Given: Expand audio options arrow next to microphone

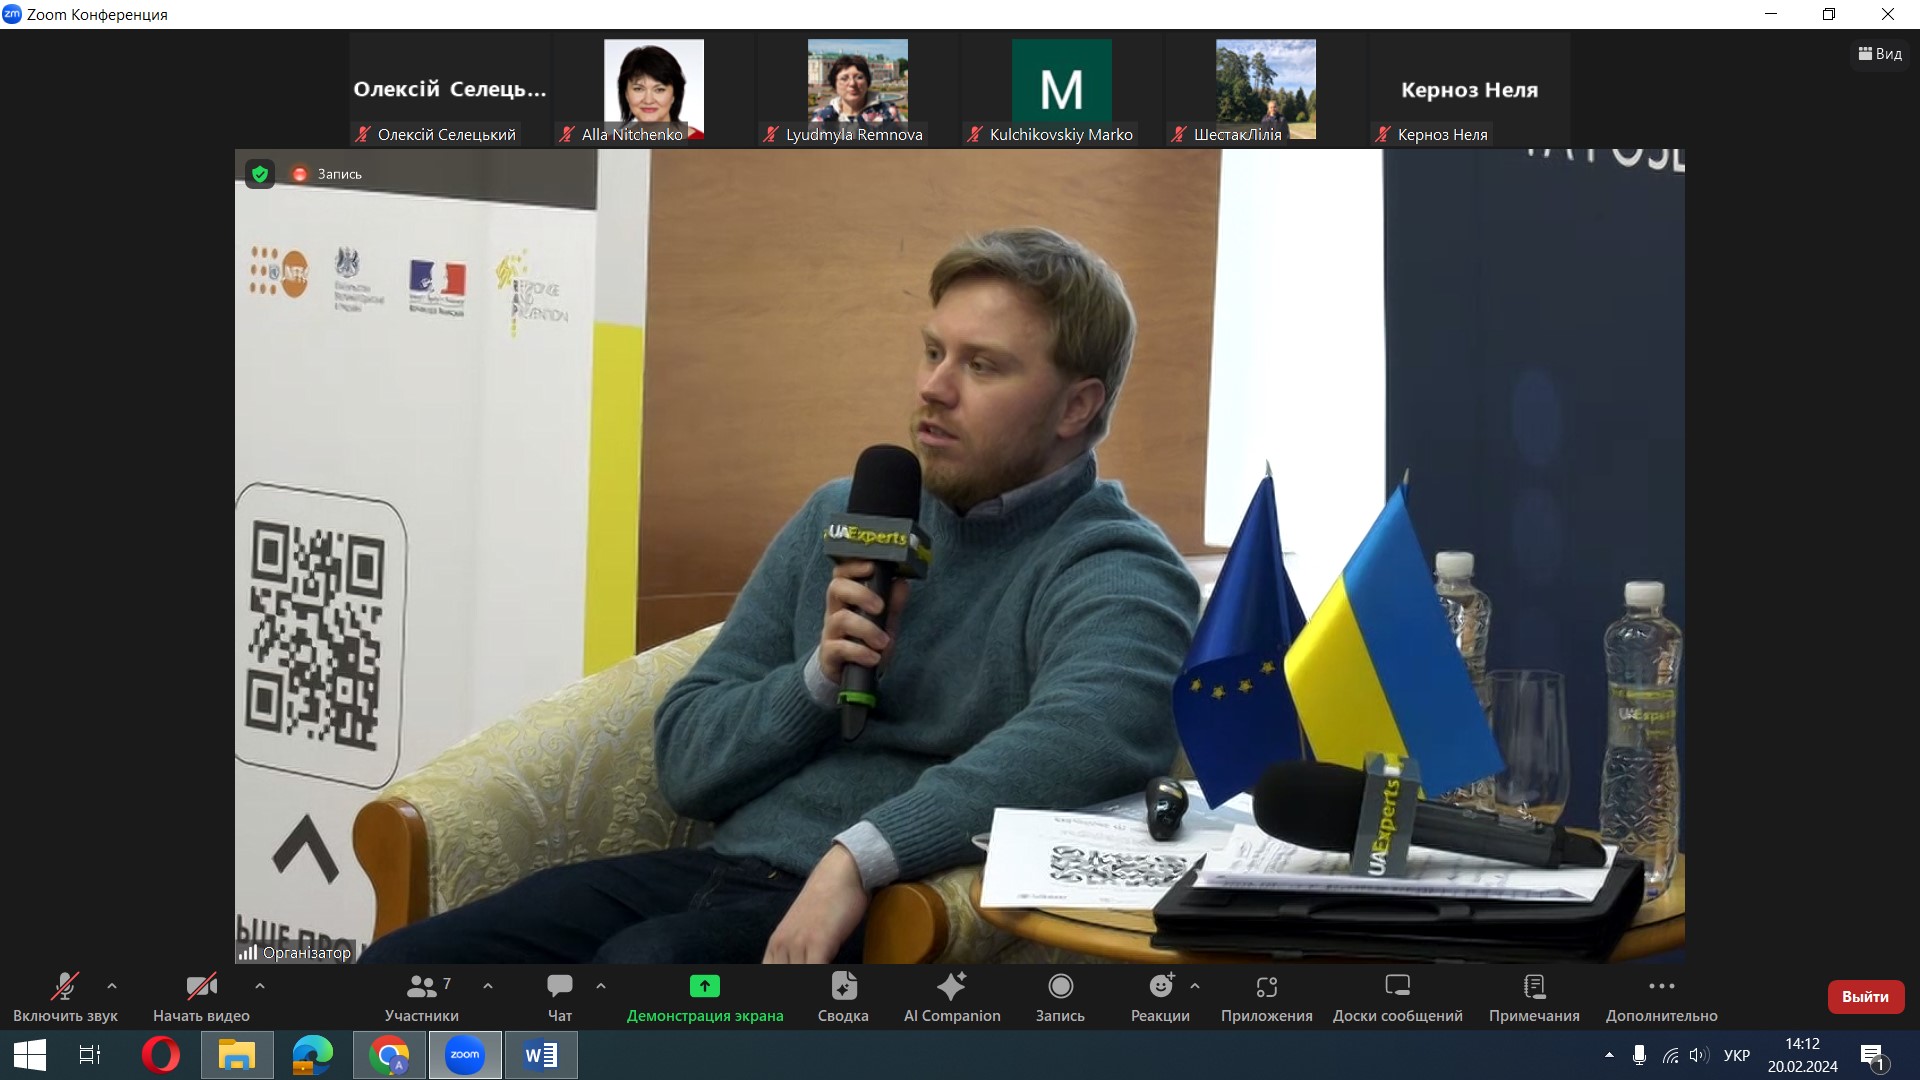Looking at the screenshot, I should [x=112, y=986].
